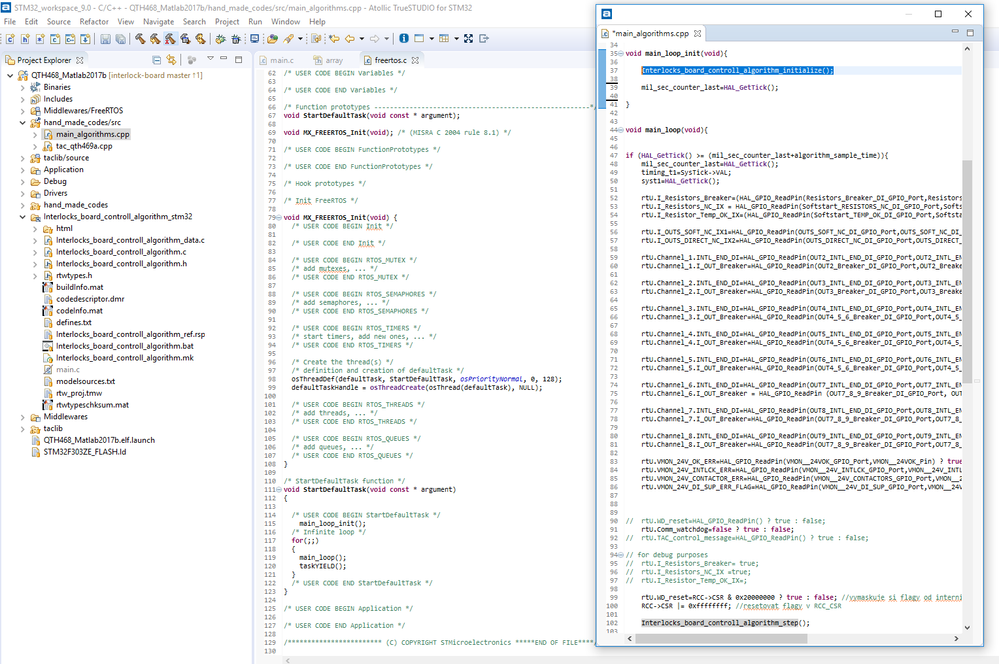Screen dimensions: 999x664
Task: Click the first hammer Build icon
Action: click(140, 39)
